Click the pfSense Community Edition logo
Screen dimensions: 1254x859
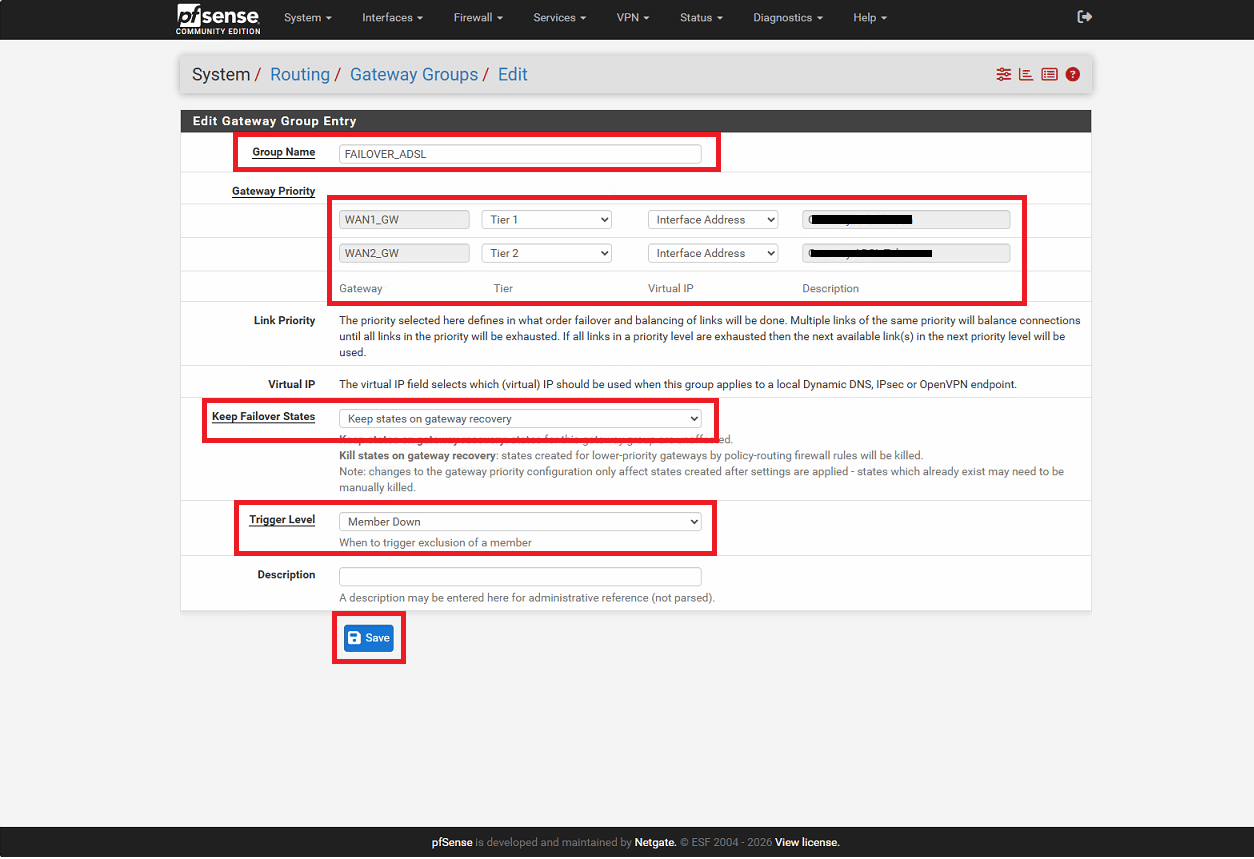click(x=218, y=19)
